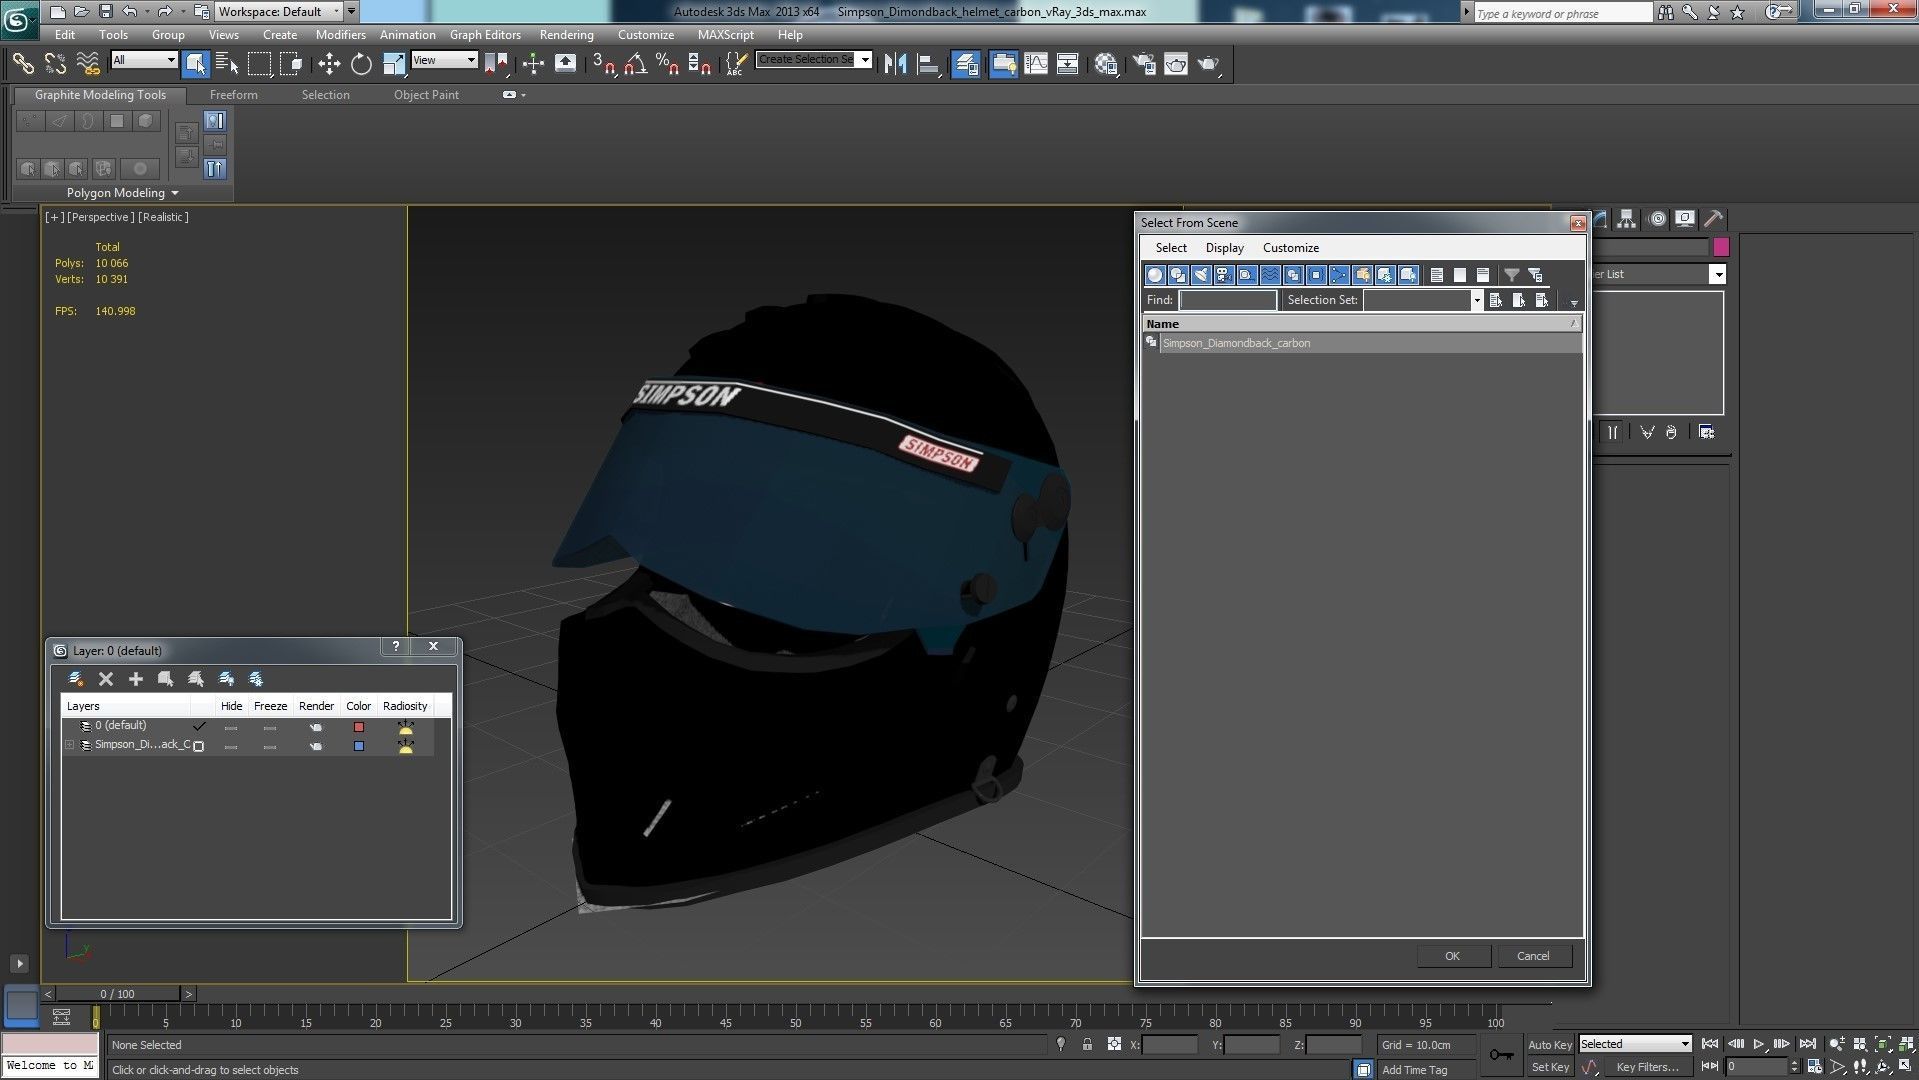
Task: Click the Unlink Selection tool
Action: pyautogui.click(x=55, y=64)
